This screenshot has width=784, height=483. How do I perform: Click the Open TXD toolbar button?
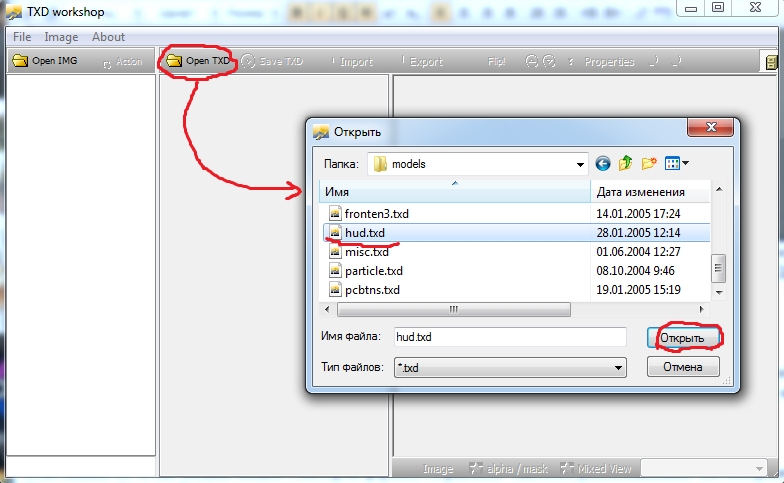[198, 61]
